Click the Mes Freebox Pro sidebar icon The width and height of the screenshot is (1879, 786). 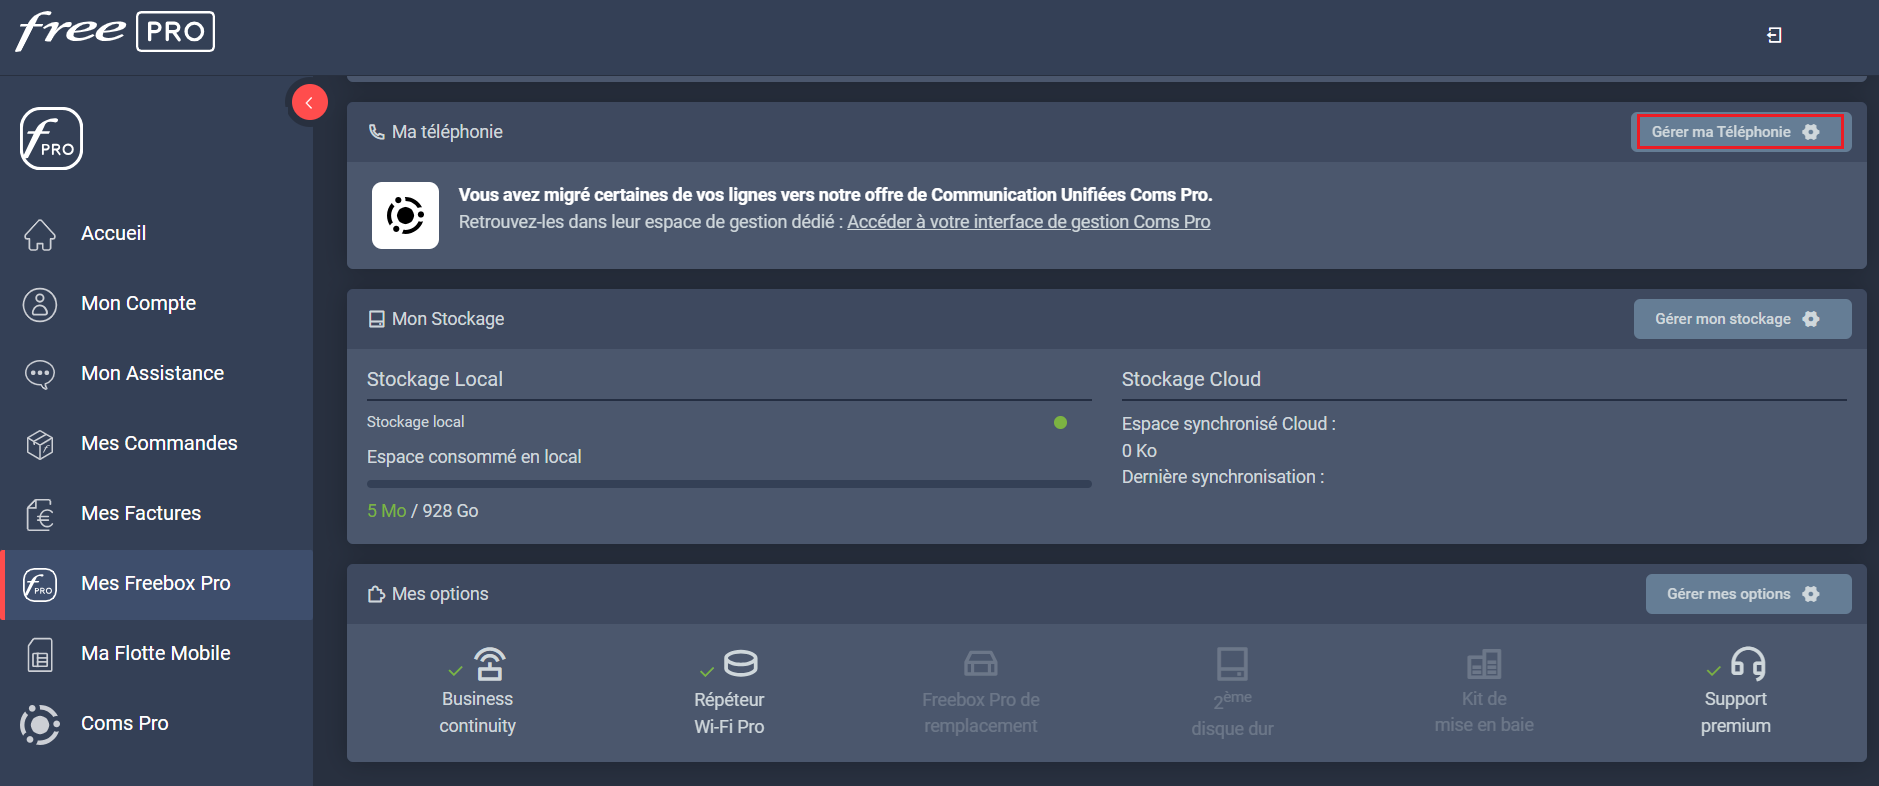[x=40, y=584]
